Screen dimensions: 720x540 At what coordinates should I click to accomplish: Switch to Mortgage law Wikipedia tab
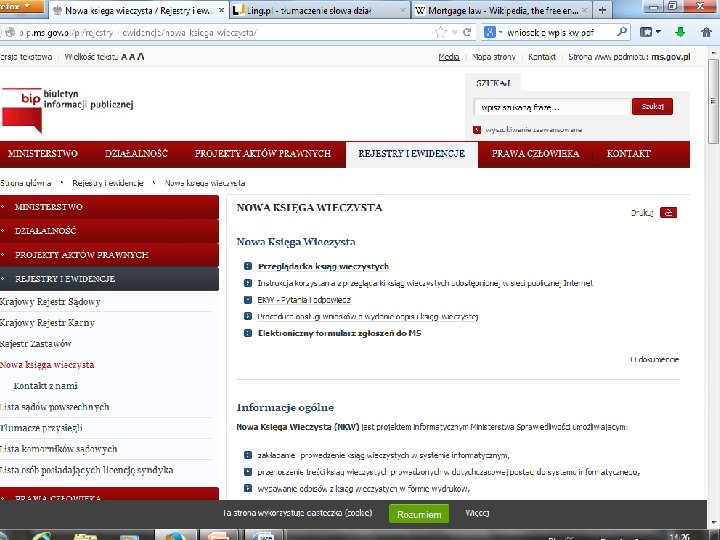pos(501,10)
